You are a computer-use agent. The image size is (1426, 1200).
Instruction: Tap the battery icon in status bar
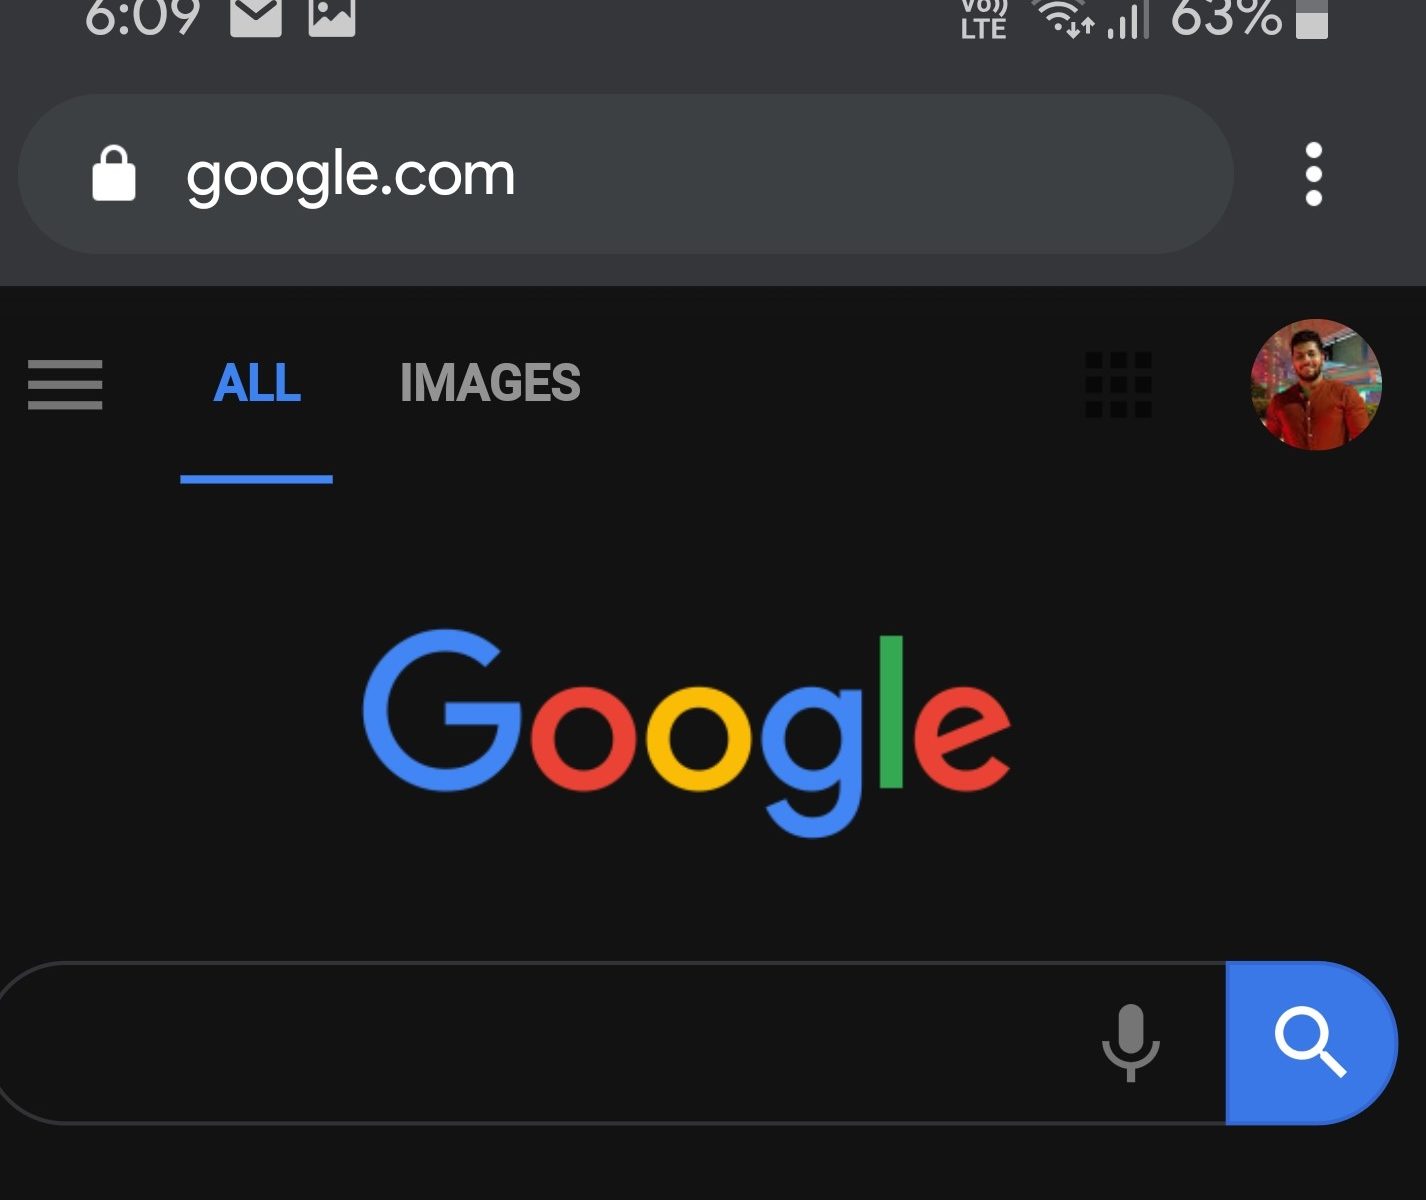[x=1312, y=18]
